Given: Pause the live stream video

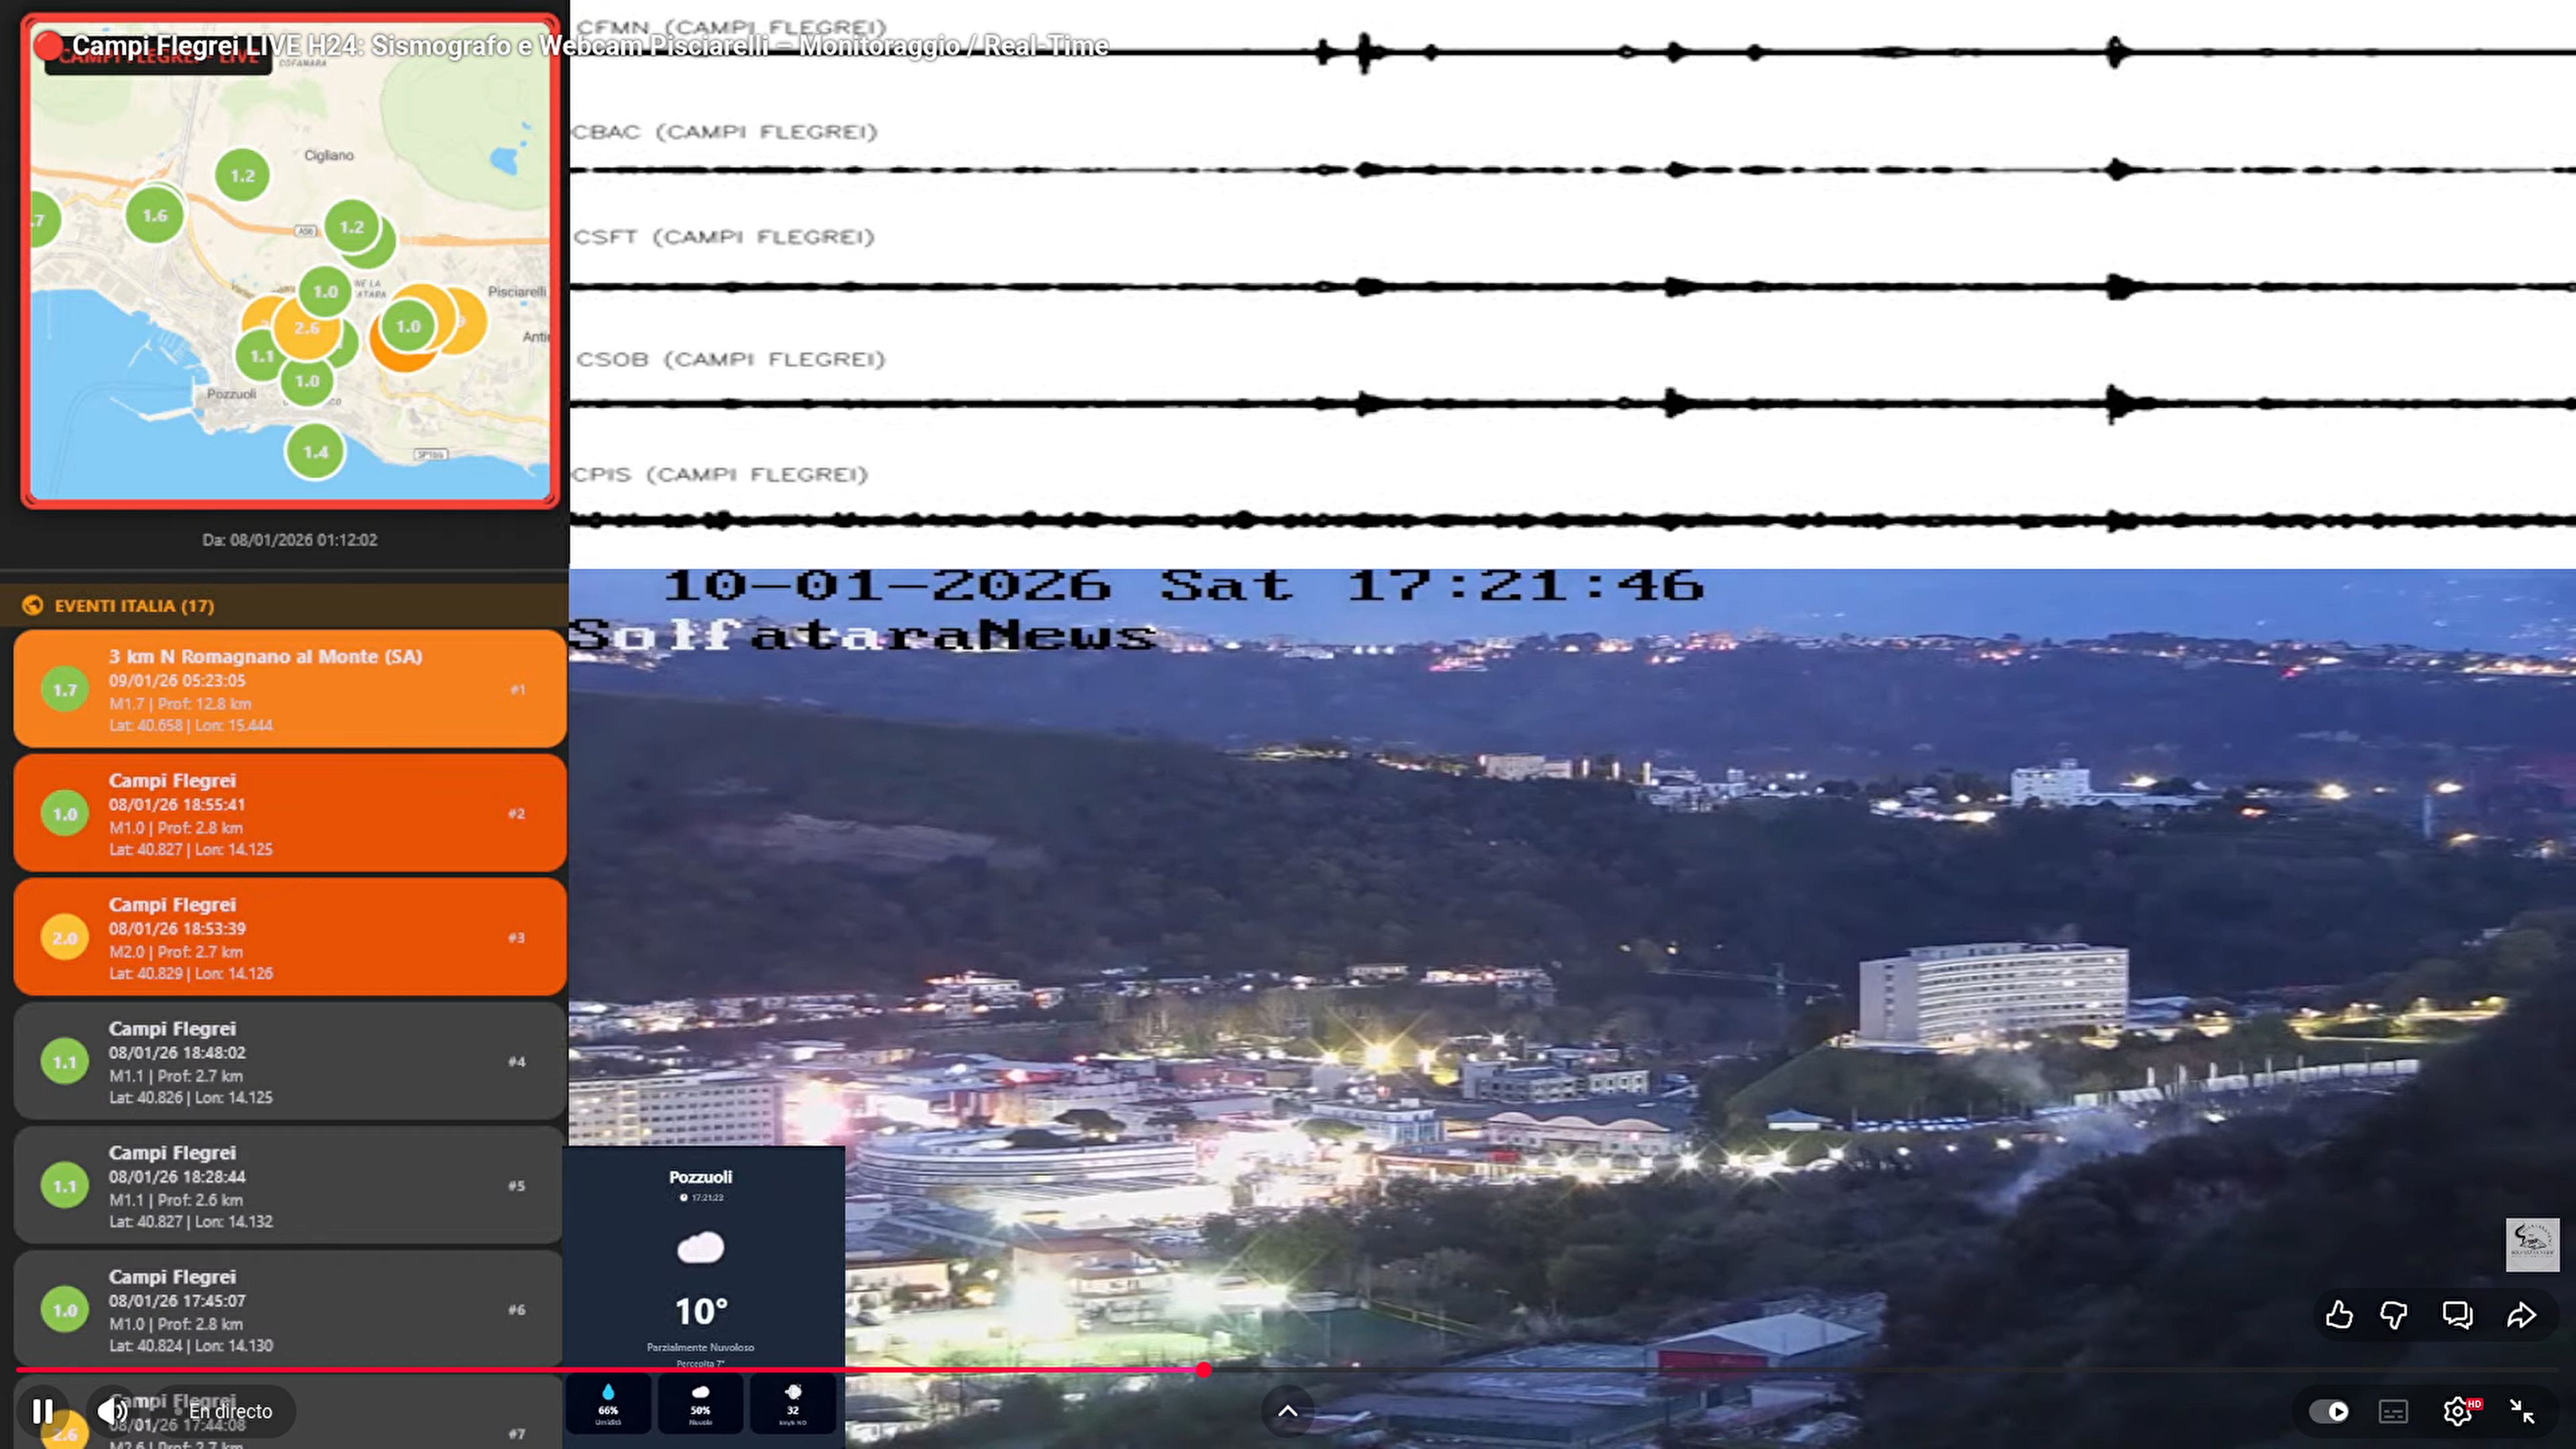Looking at the screenshot, I should [x=42, y=1411].
